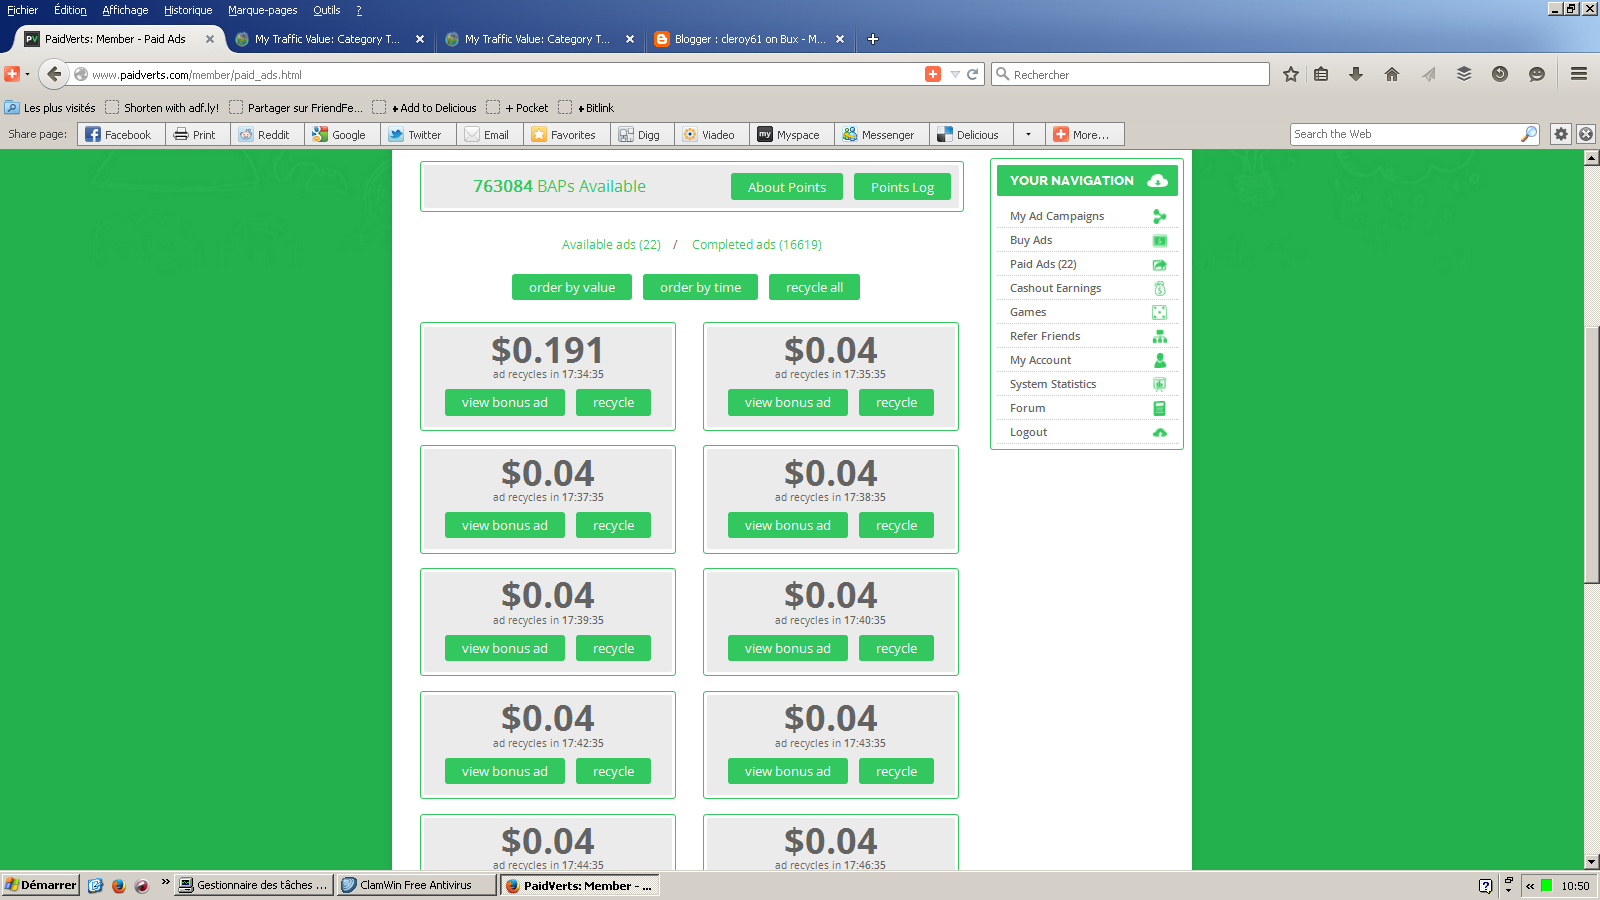The image size is (1600, 900).
Task: Click the Add to Delicious bookmark
Action: pyautogui.click(x=425, y=107)
